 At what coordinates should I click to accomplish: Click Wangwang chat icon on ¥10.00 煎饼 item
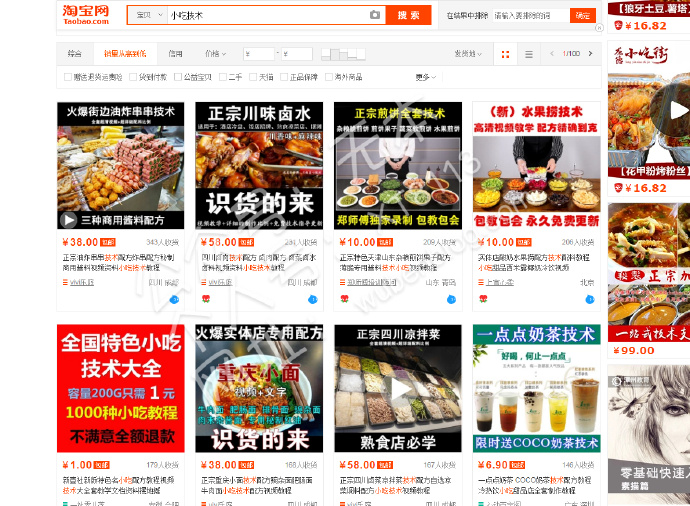click(x=451, y=300)
